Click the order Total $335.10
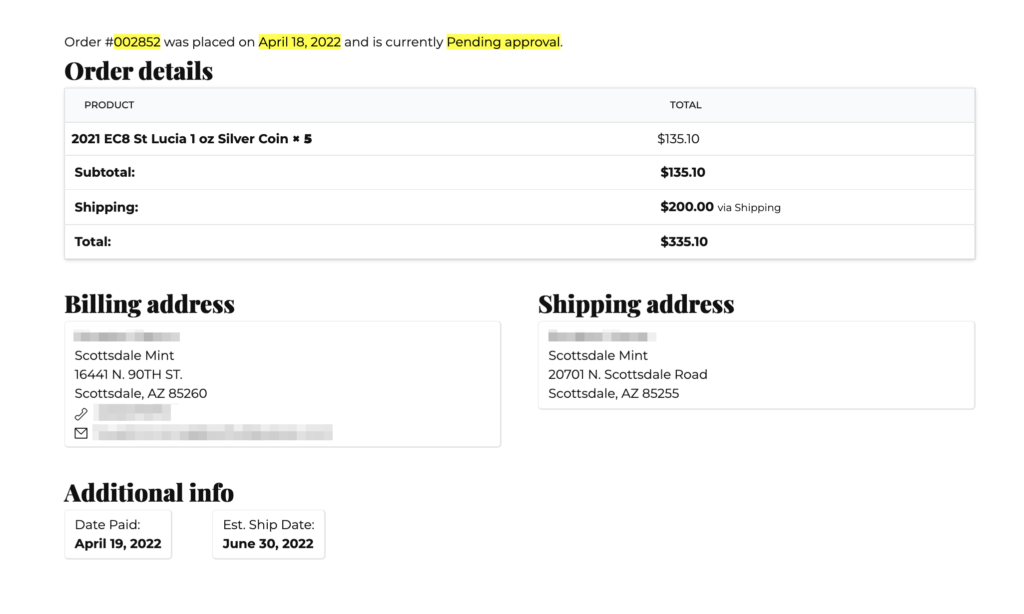 pos(684,242)
